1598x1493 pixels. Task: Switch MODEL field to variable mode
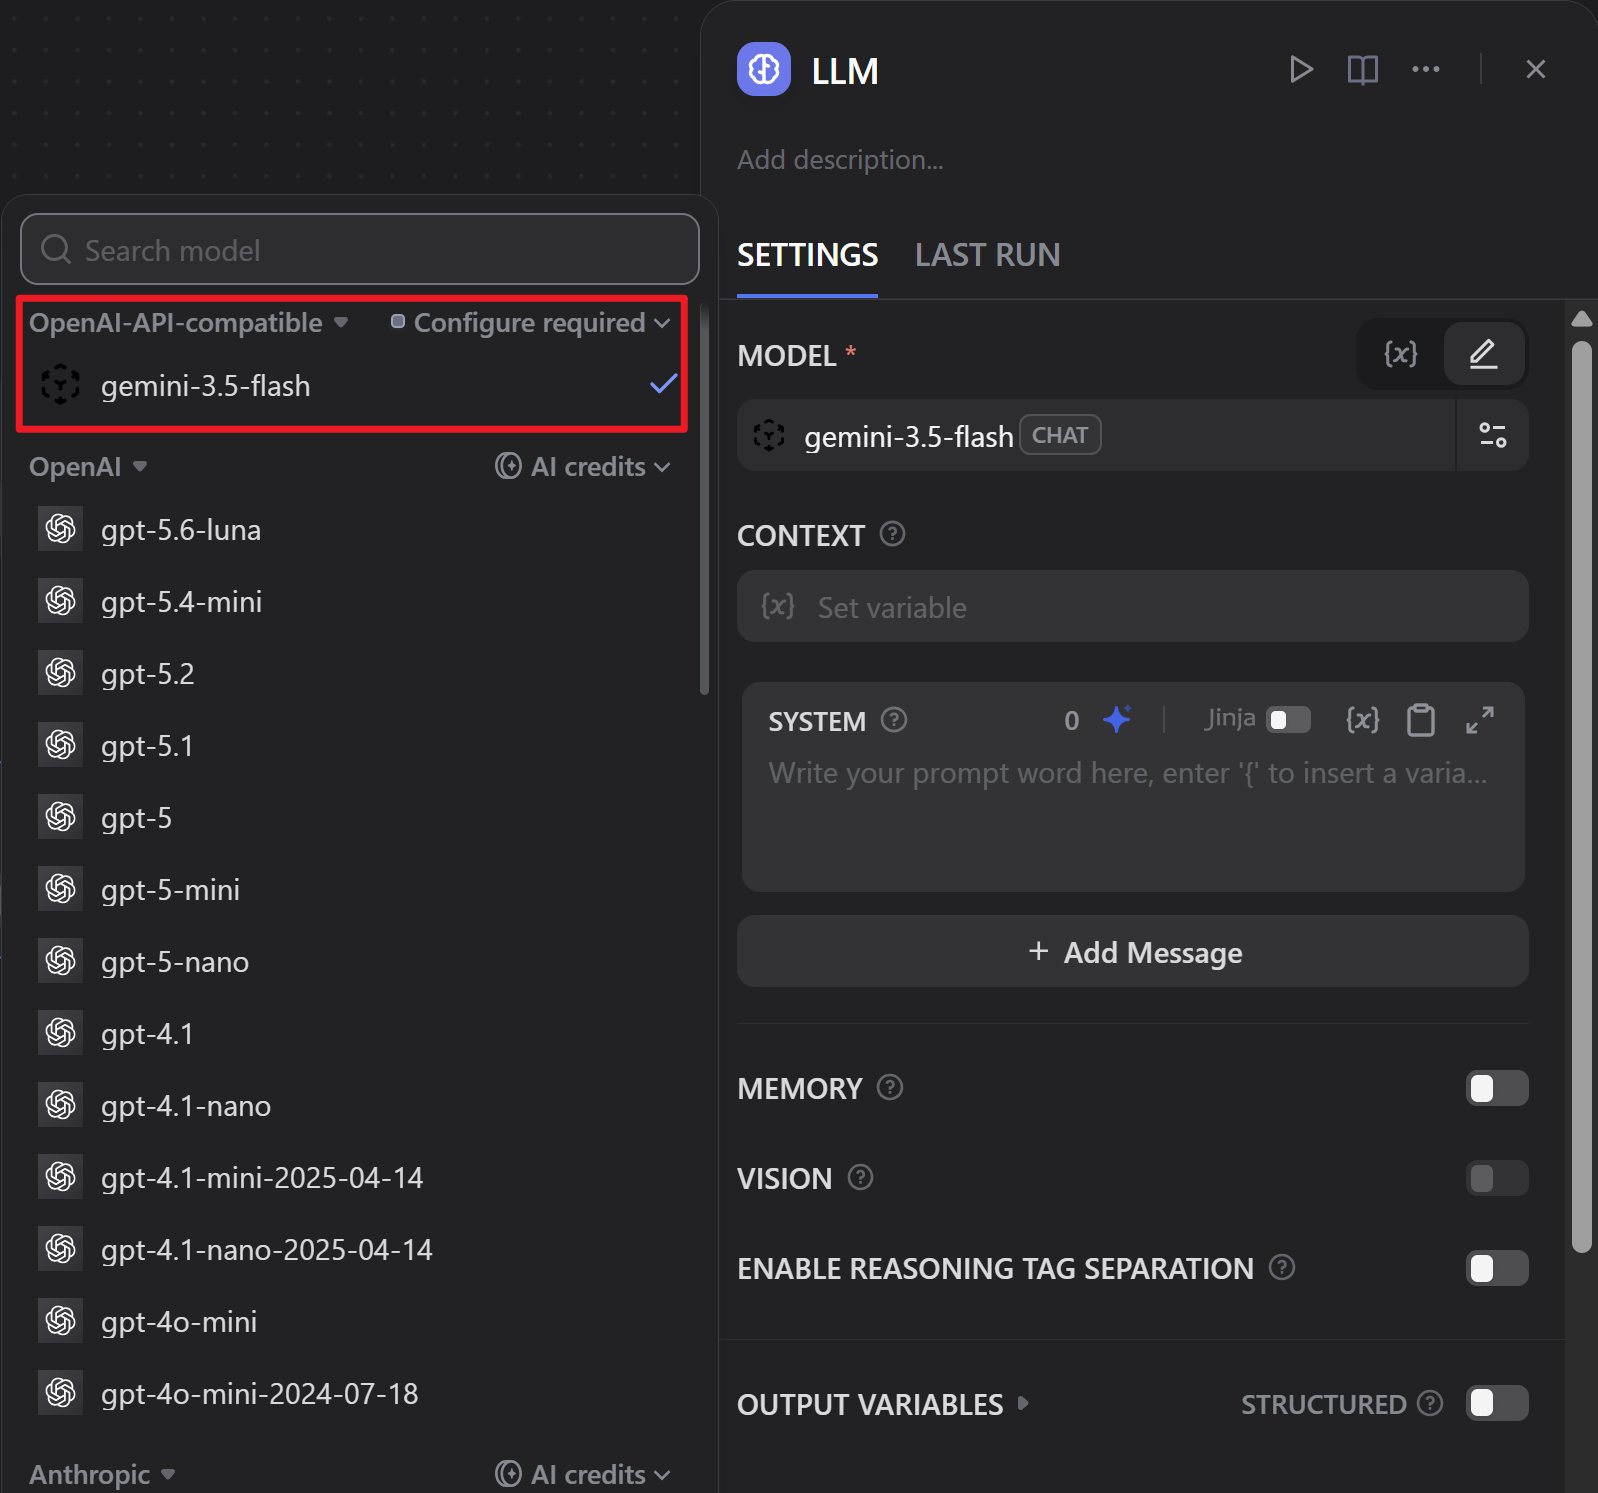pyautogui.click(x=1400, y=354)
